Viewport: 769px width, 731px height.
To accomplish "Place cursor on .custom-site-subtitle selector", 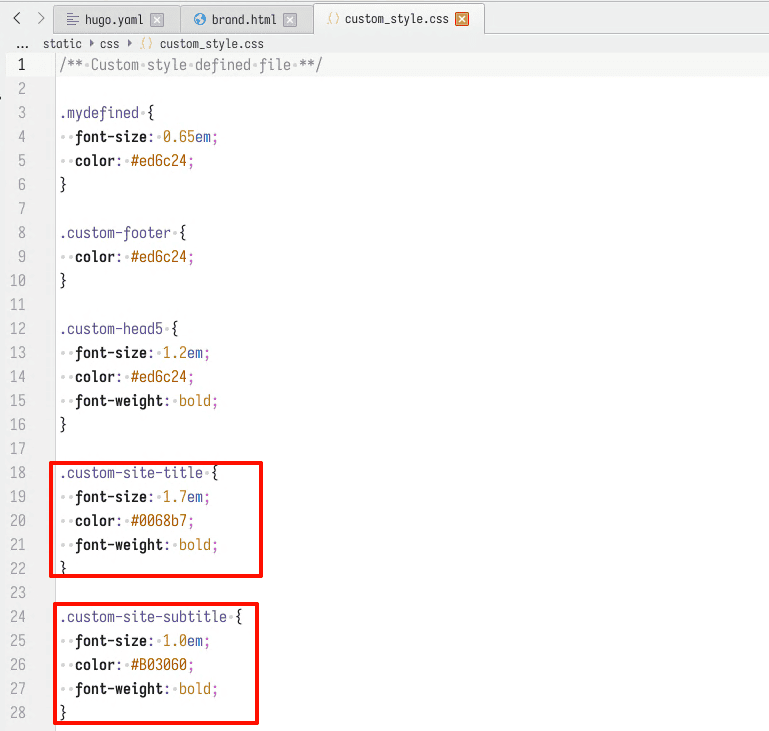I will (143, 617).
